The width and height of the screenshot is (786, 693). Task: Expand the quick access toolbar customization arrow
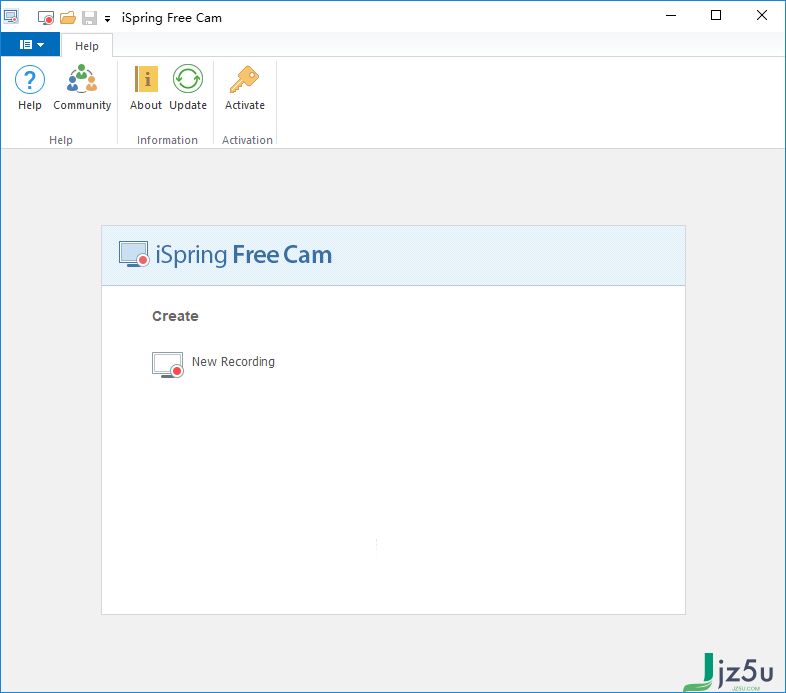[x=107, y=19]
